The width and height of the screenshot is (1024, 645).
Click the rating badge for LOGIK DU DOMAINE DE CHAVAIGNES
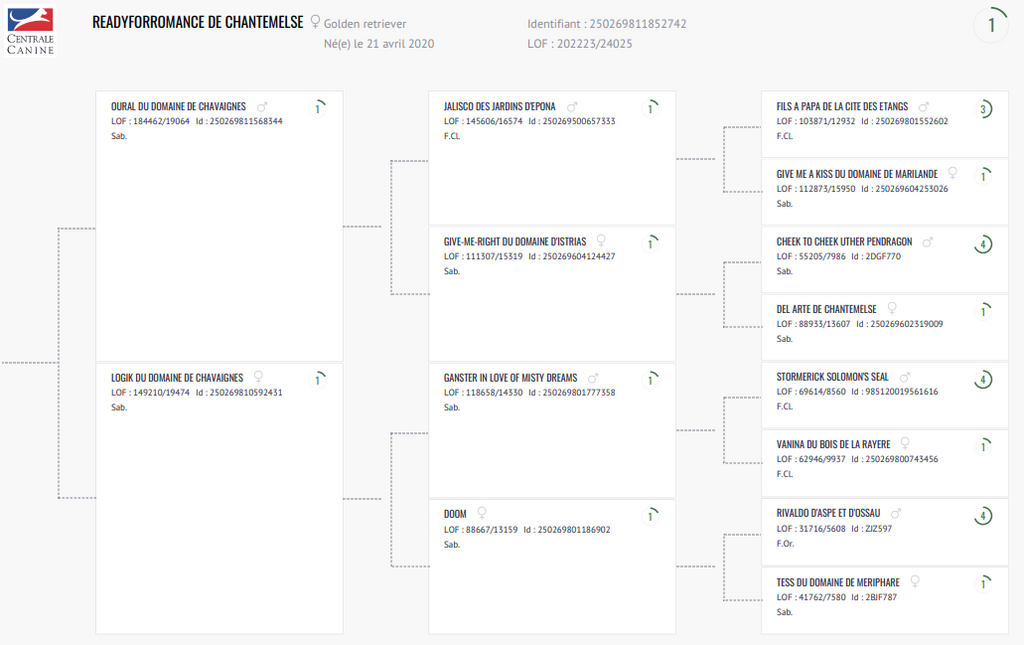pyautogui.click(x=317, y=379)
